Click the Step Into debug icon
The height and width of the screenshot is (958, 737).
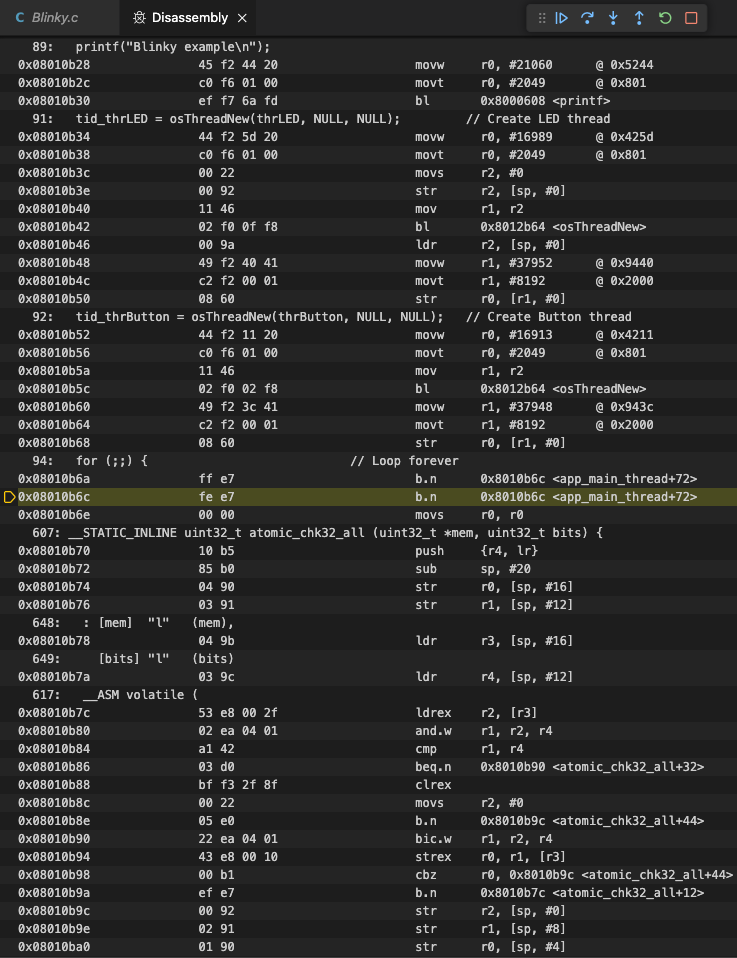(x=613, y=18)
